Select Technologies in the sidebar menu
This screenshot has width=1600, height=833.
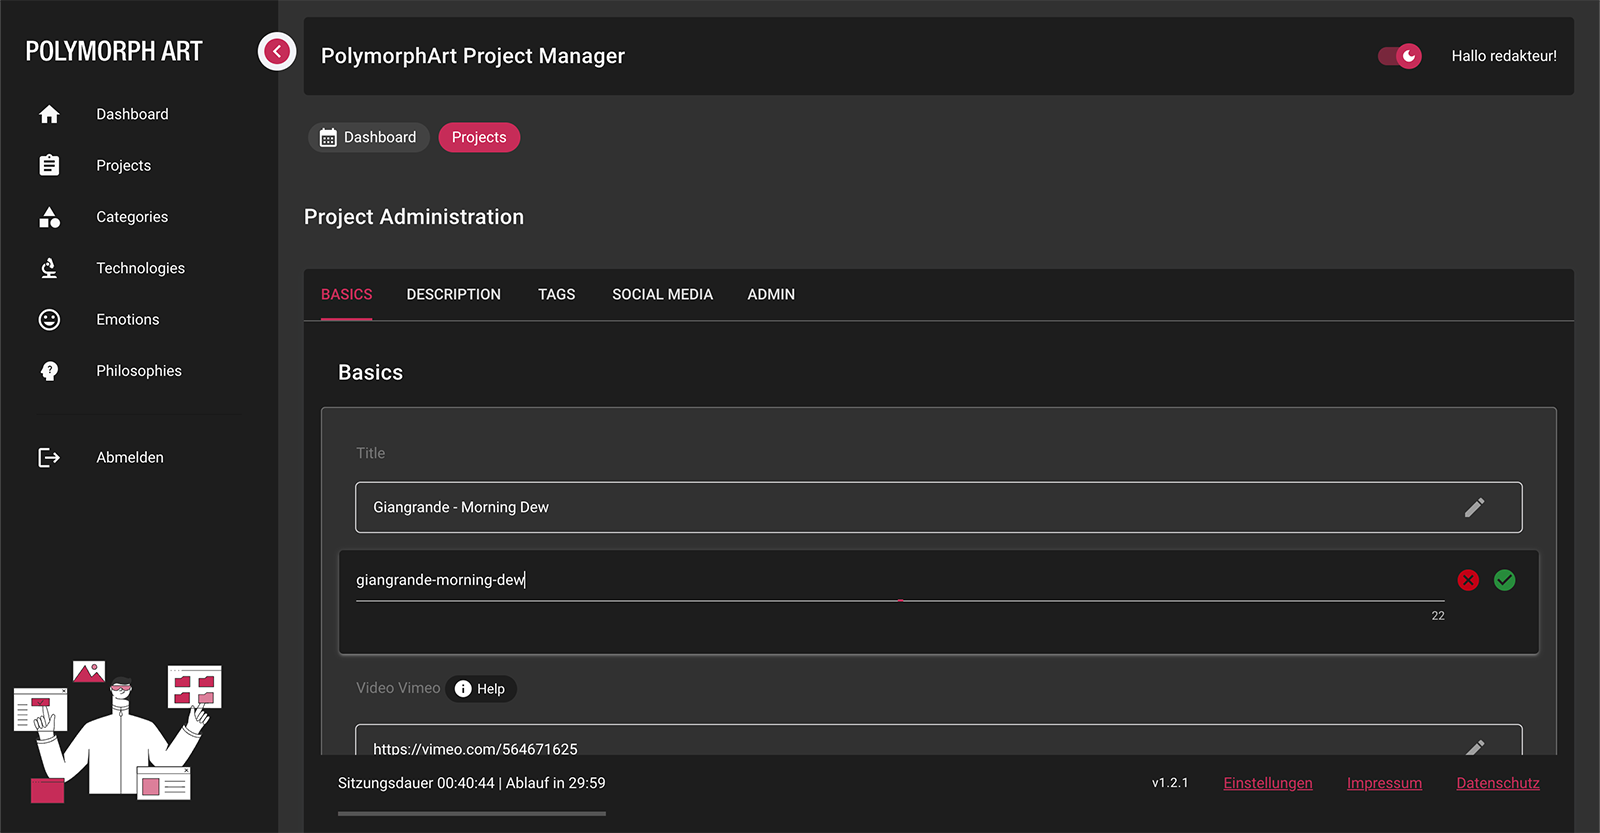(x=139, y=268)
